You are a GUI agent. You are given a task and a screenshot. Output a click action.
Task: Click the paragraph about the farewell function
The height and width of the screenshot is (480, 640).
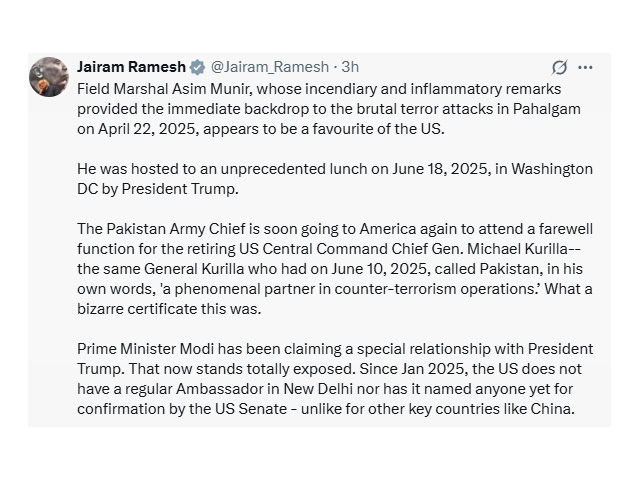(x=335, y=269)
